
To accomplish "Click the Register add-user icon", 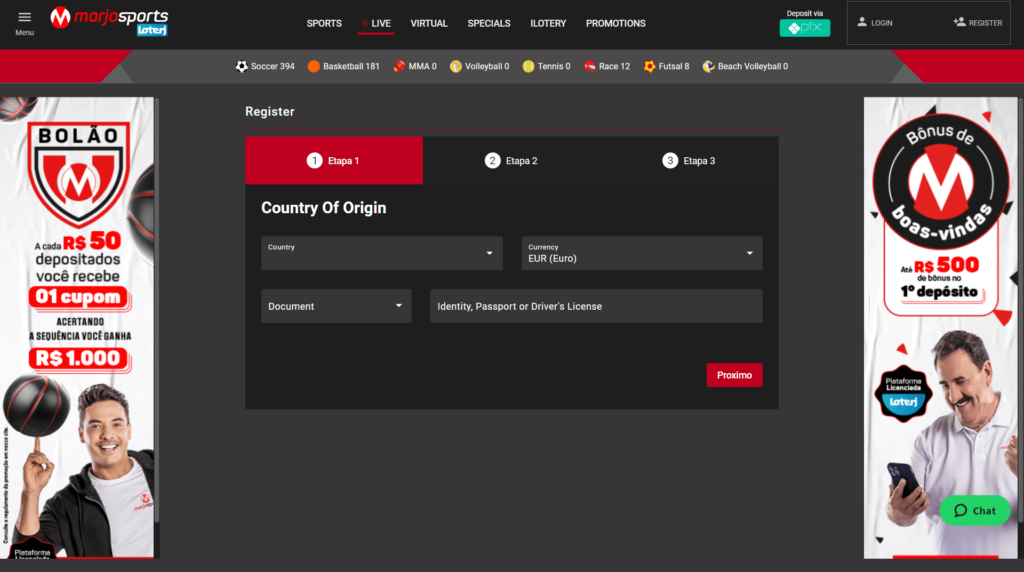I will click(x=959, y=22).
